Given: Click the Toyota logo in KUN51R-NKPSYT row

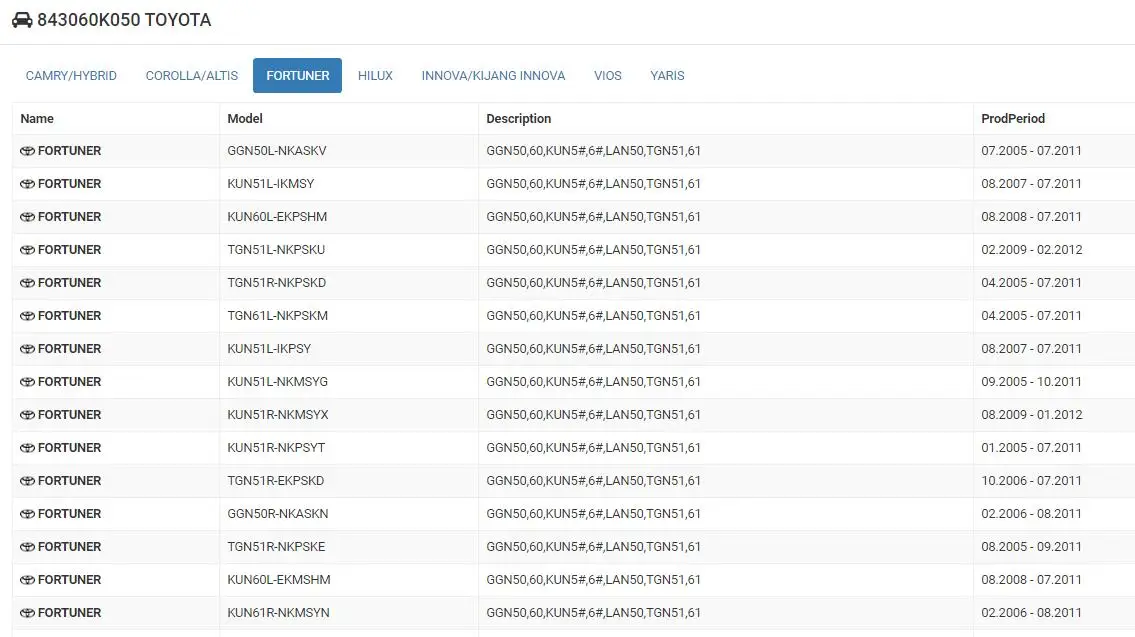Looking at the screenshot, I should click(28, 448).
